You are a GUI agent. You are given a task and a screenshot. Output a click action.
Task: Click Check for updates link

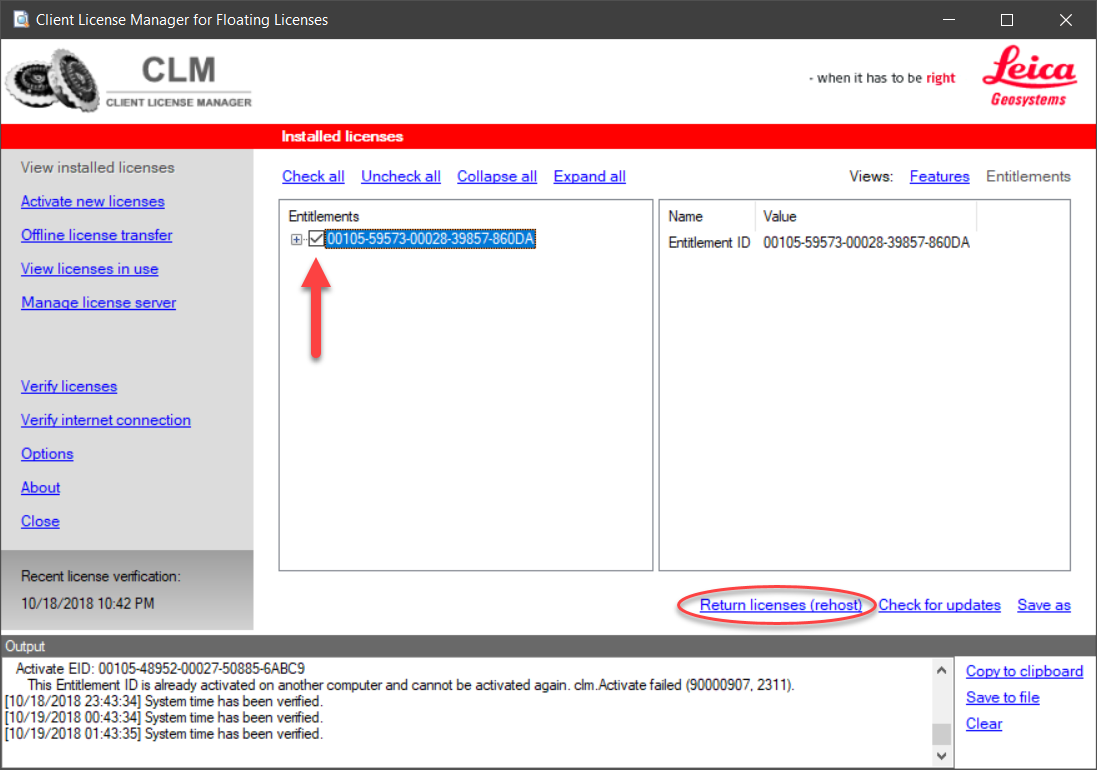point(940,605)
